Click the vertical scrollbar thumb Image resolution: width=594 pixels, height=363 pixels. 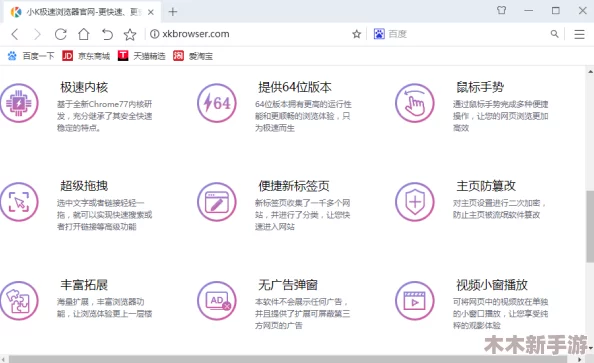(x=590, y=227)
